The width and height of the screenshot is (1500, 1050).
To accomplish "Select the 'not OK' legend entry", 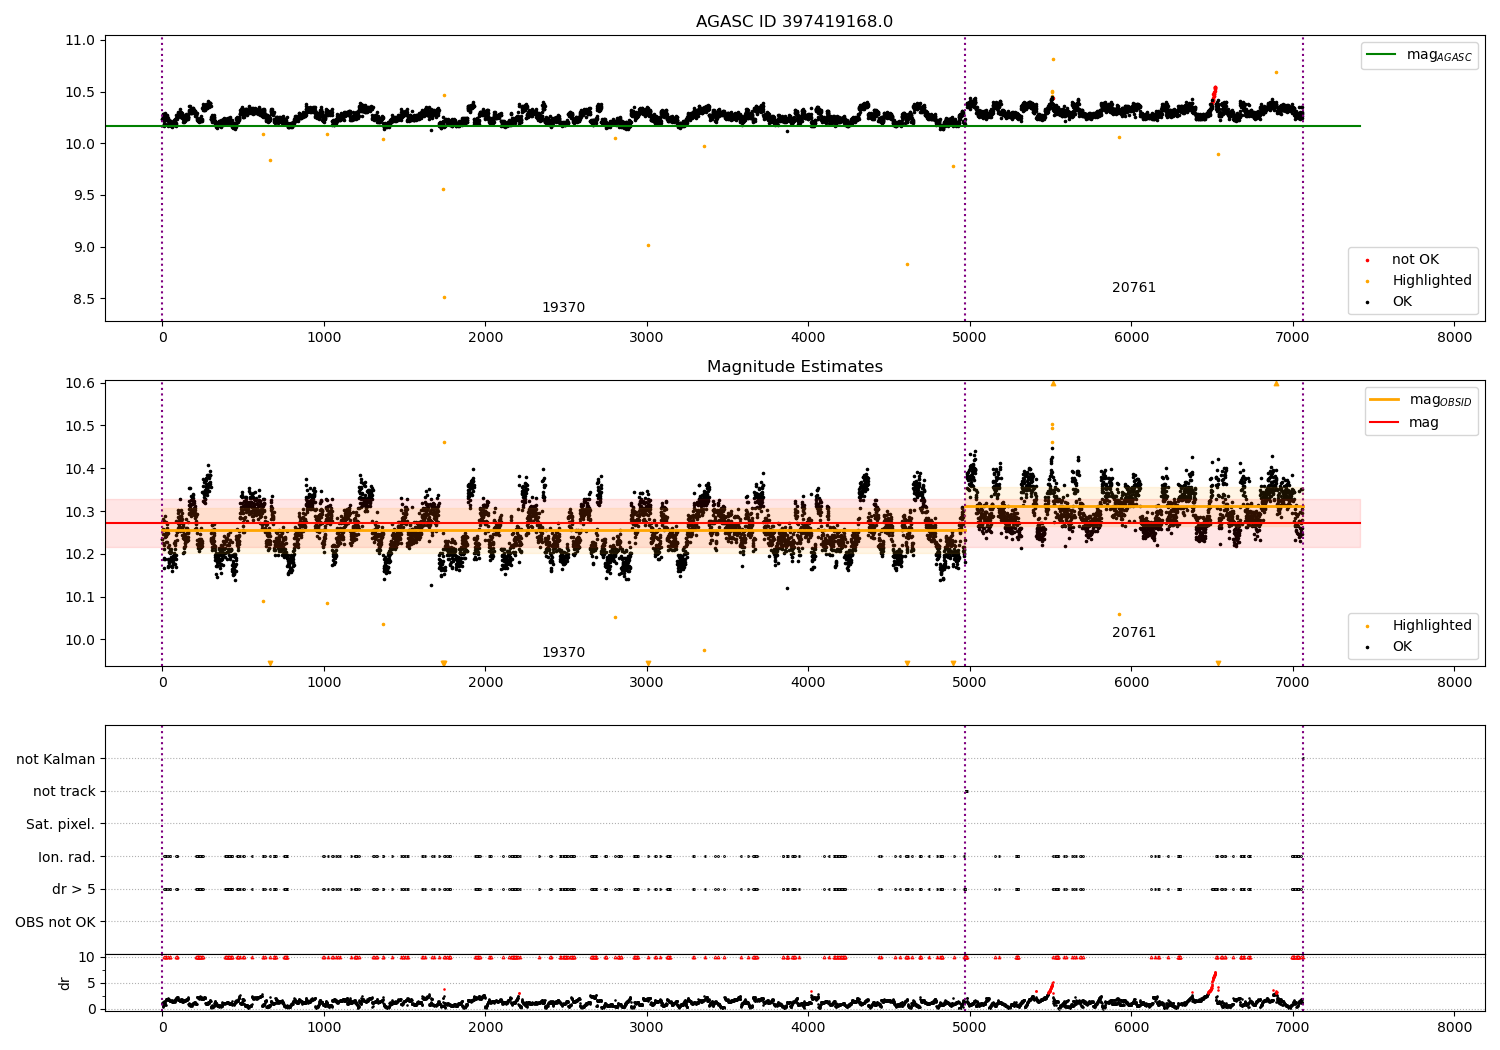I will pos(1415,260).
